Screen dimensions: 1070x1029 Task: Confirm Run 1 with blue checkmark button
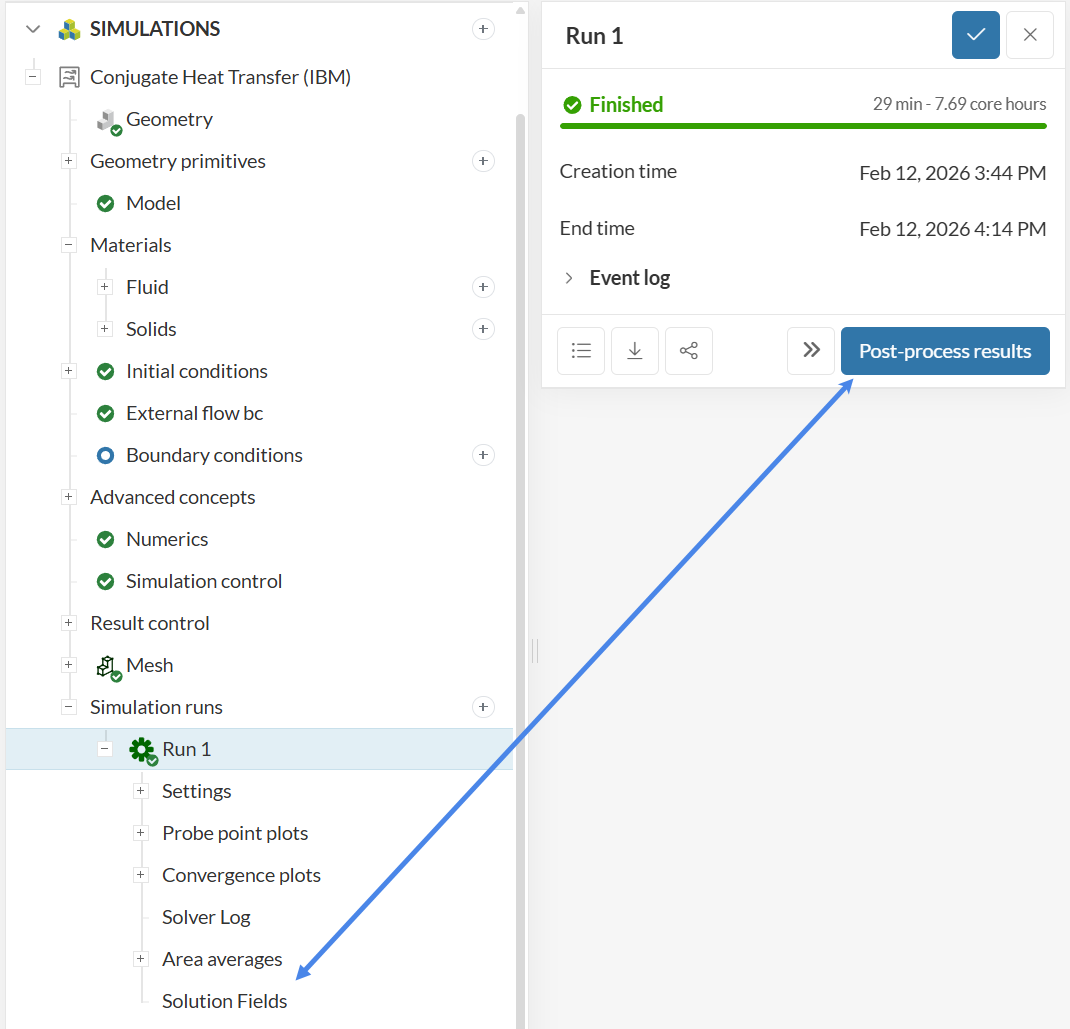click(975, 35)
